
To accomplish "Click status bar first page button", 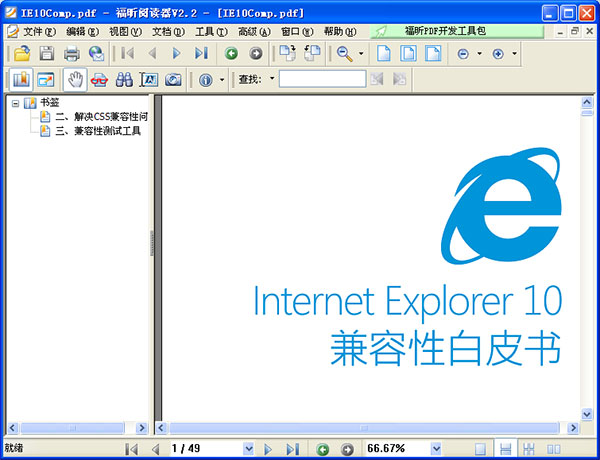I will [x=131, y=449].
